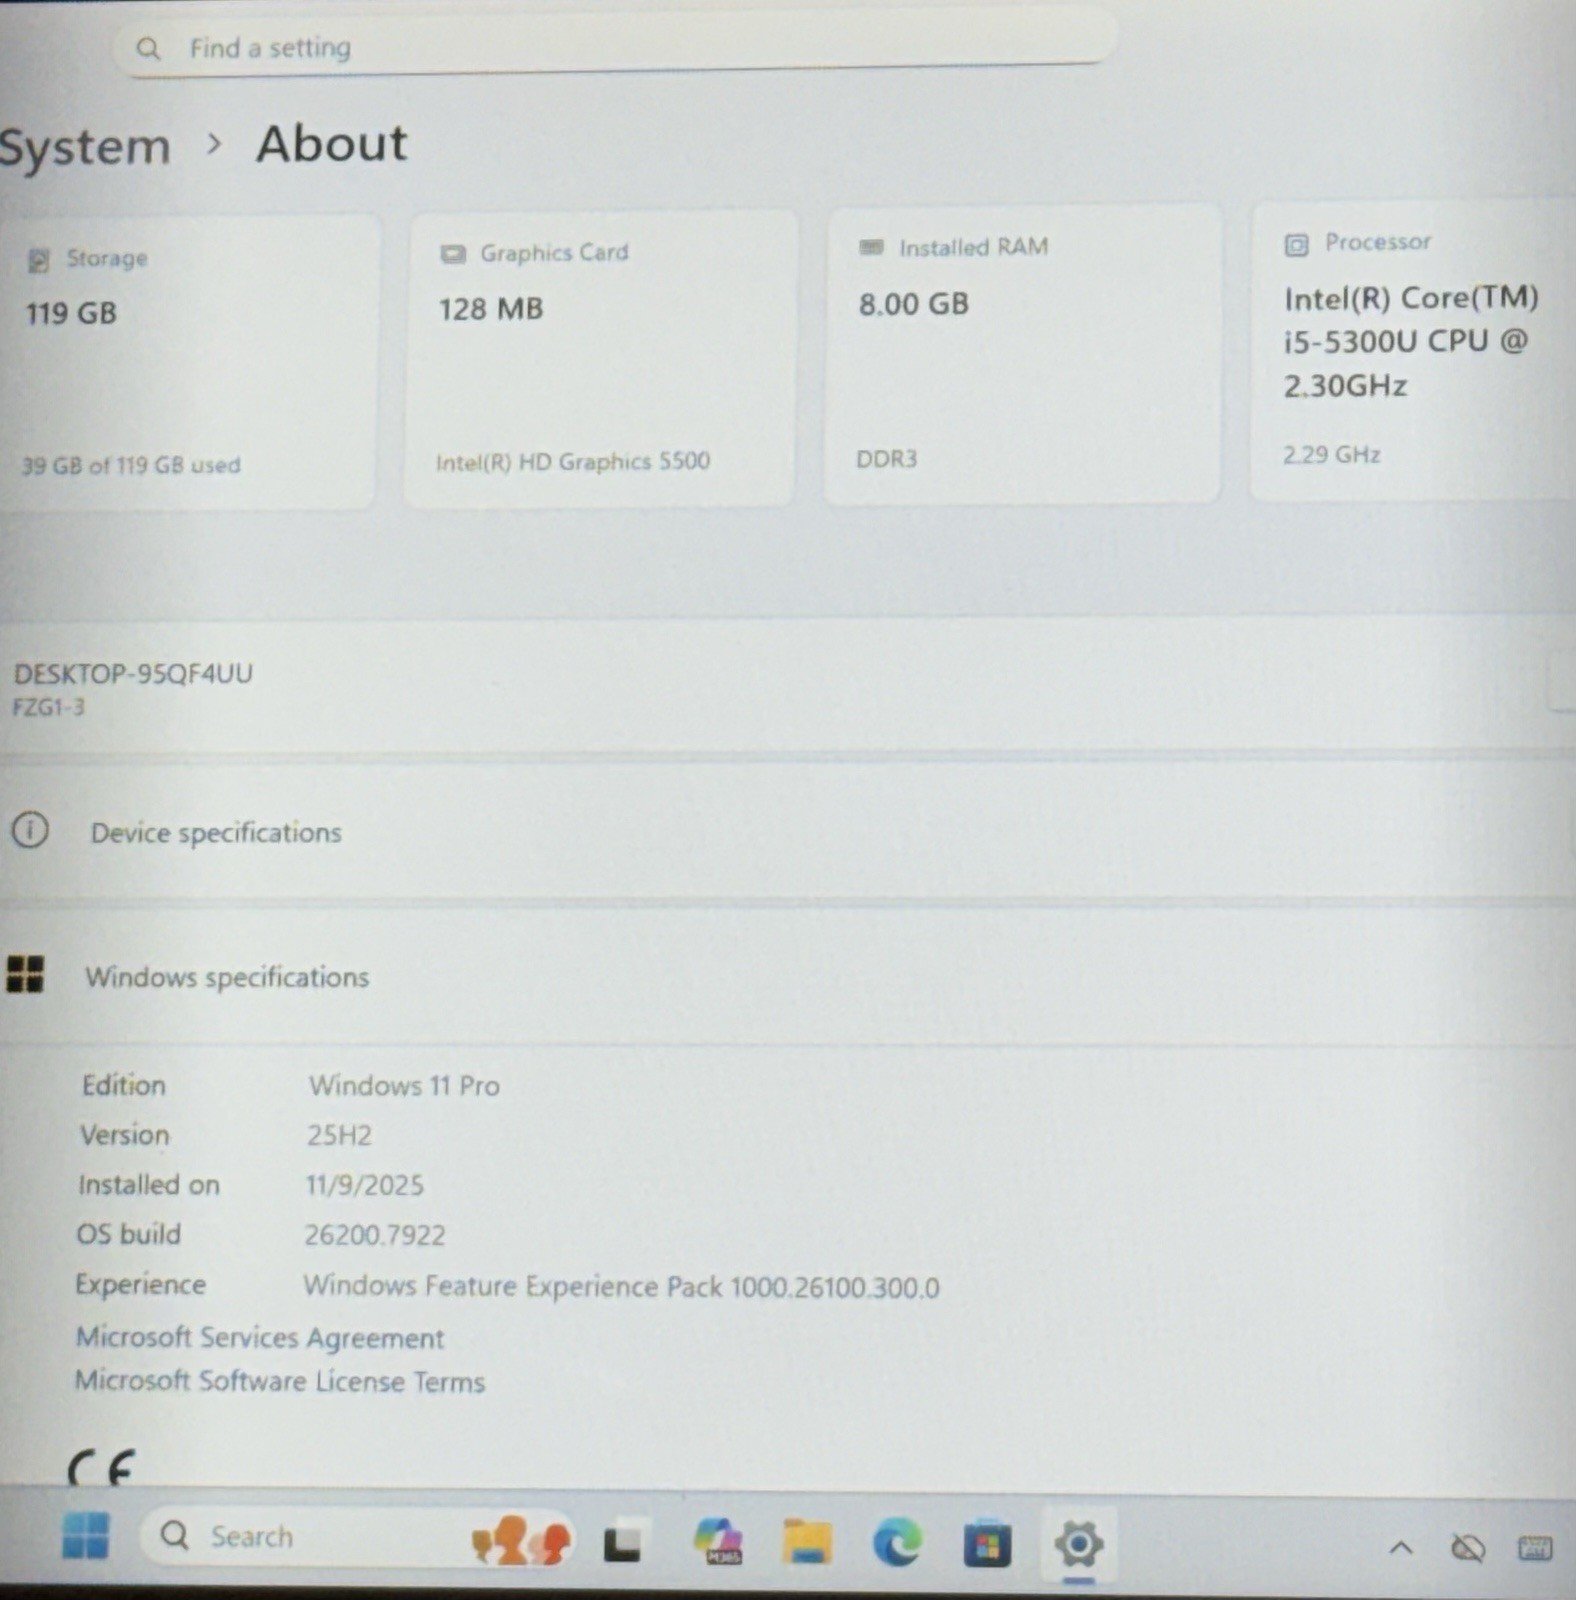Open the touch keyboard tray icon

coord(1535,1549)
